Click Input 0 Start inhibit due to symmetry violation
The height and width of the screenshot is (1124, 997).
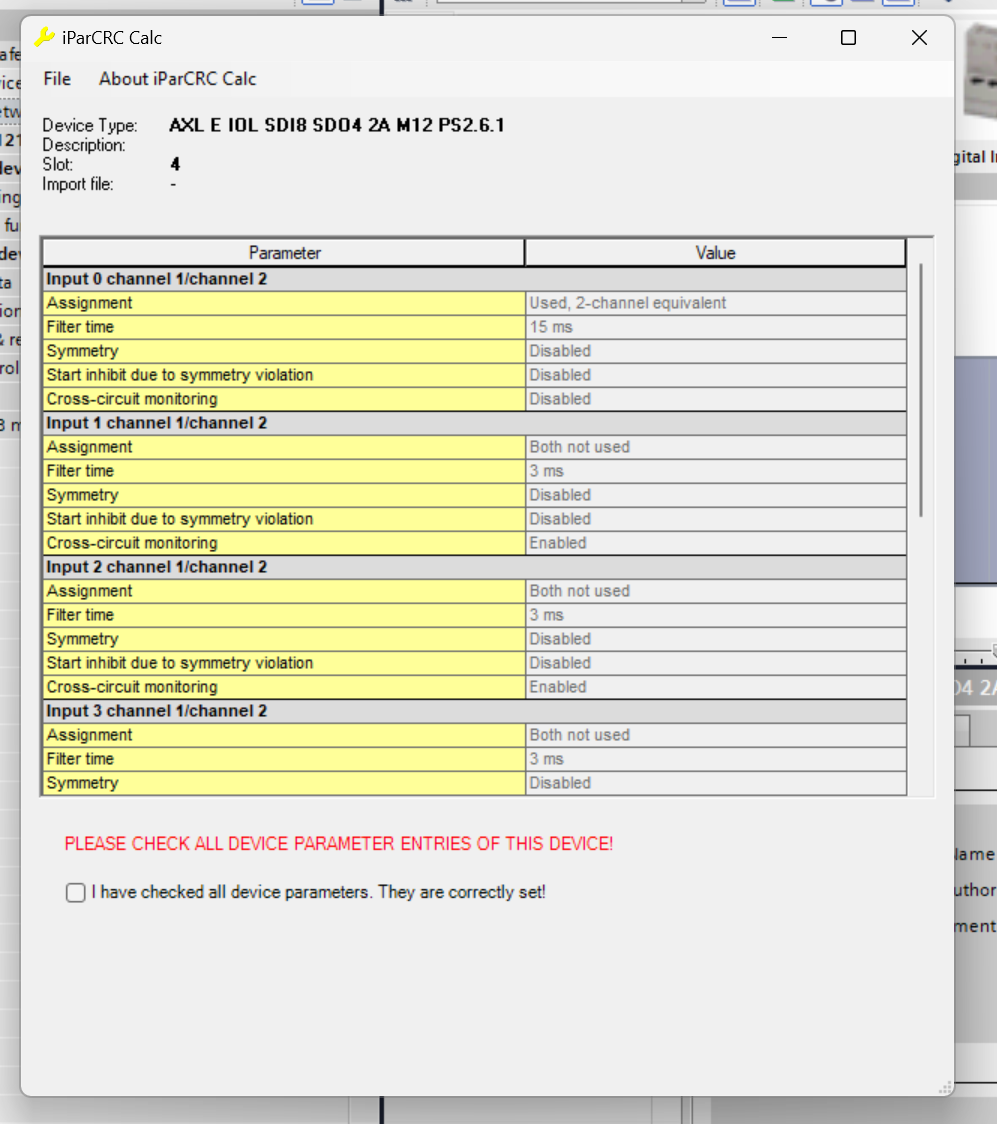284,375
